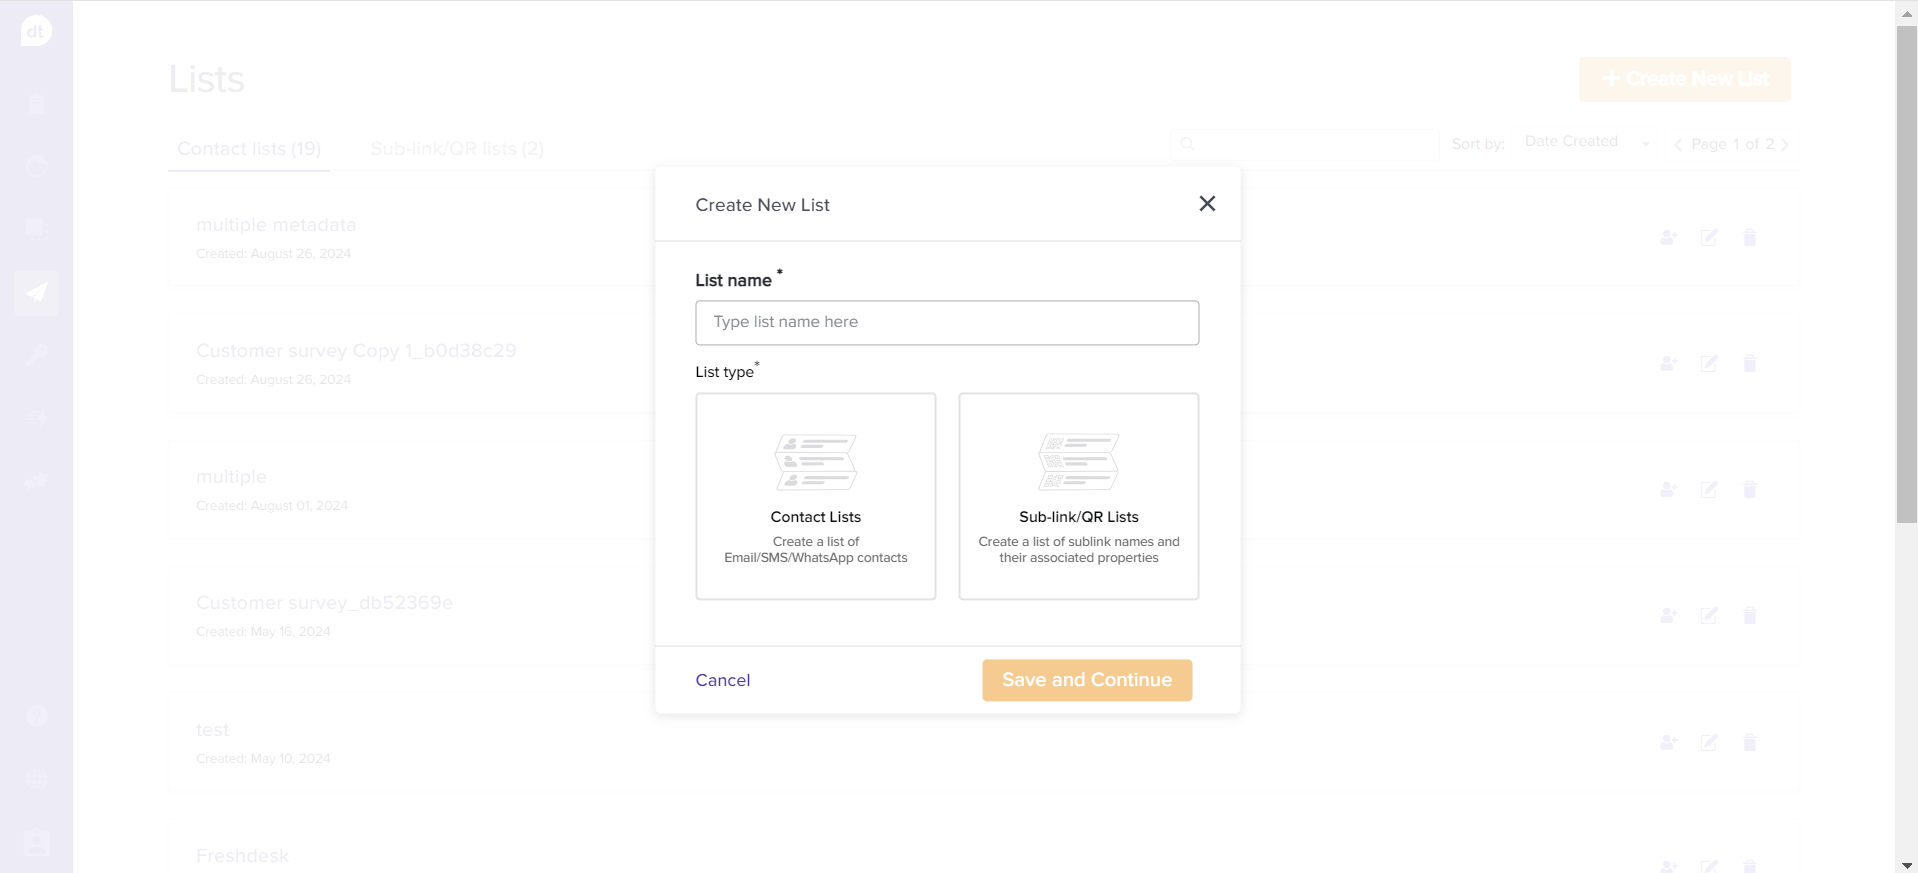Click the dt logo at top left
This screenshot has height=873, width=1918.
point(36,31)
